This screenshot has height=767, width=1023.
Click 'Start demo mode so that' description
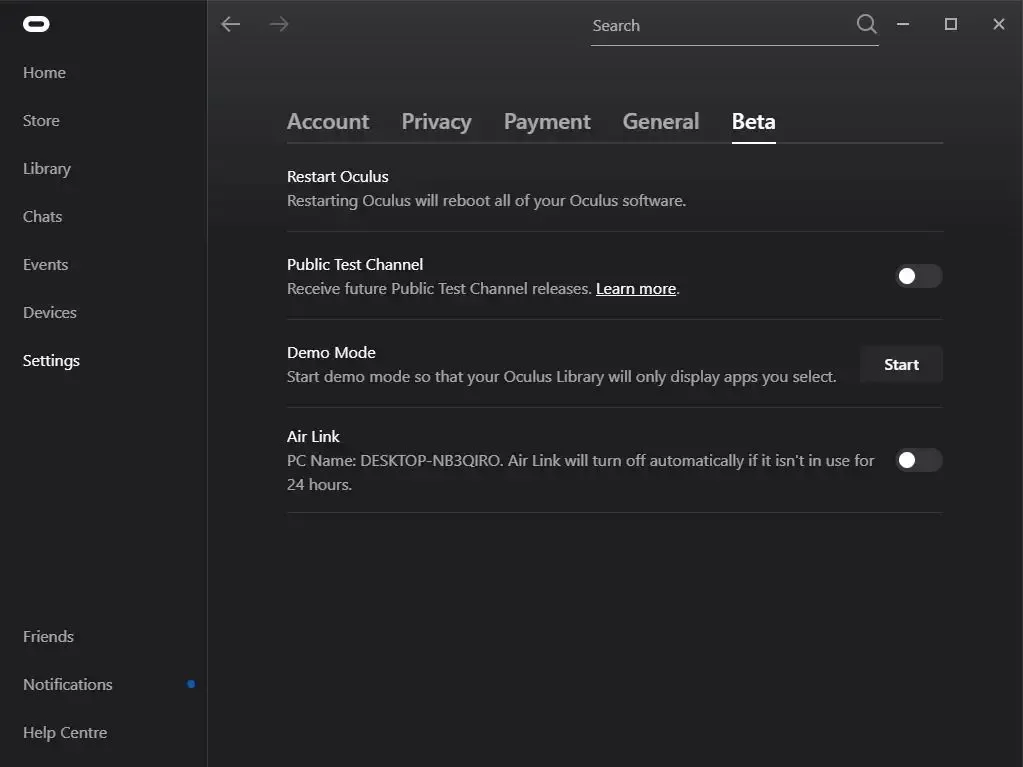[x=562, y=377]
